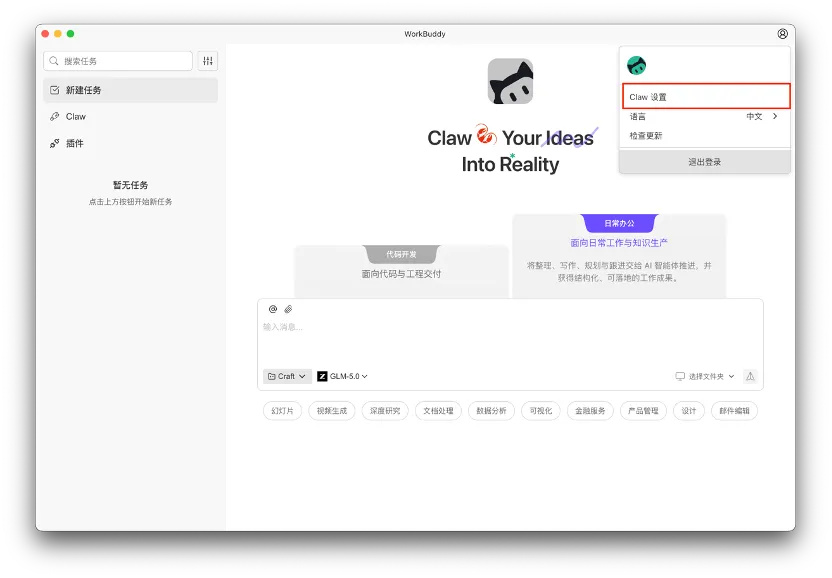Viewport: 832px width, 578px height.
Task: Click the filter sliders icon beside search
Action: coord(208,61)
